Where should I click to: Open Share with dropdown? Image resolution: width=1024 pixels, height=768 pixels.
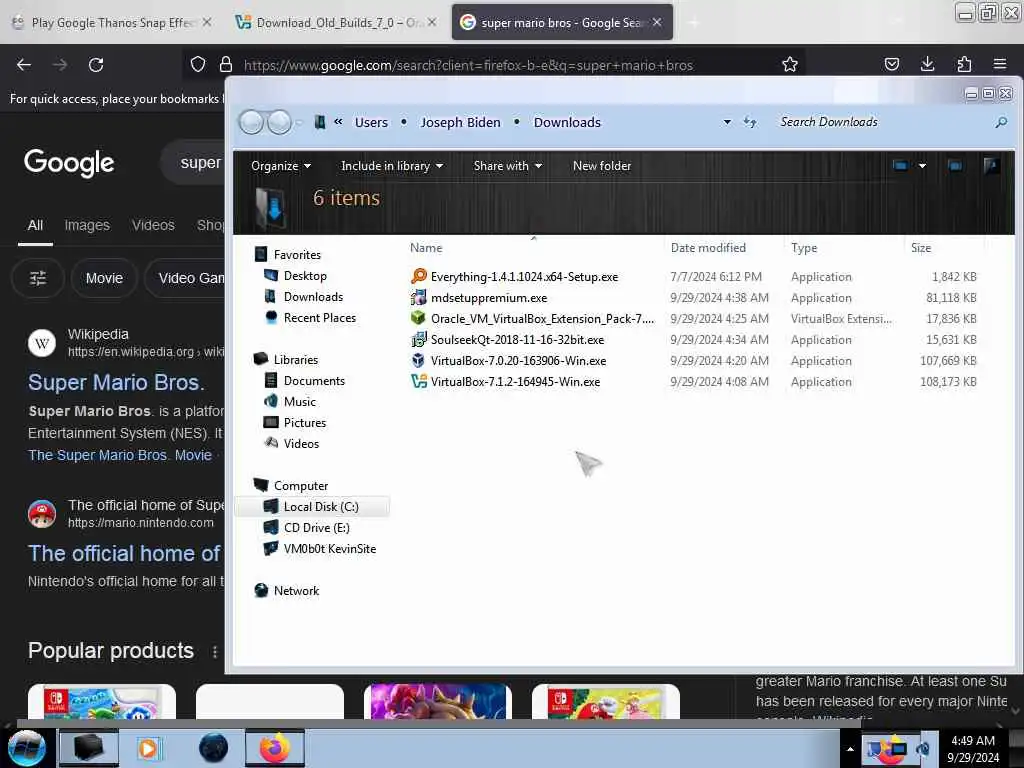tap(507, 166)
